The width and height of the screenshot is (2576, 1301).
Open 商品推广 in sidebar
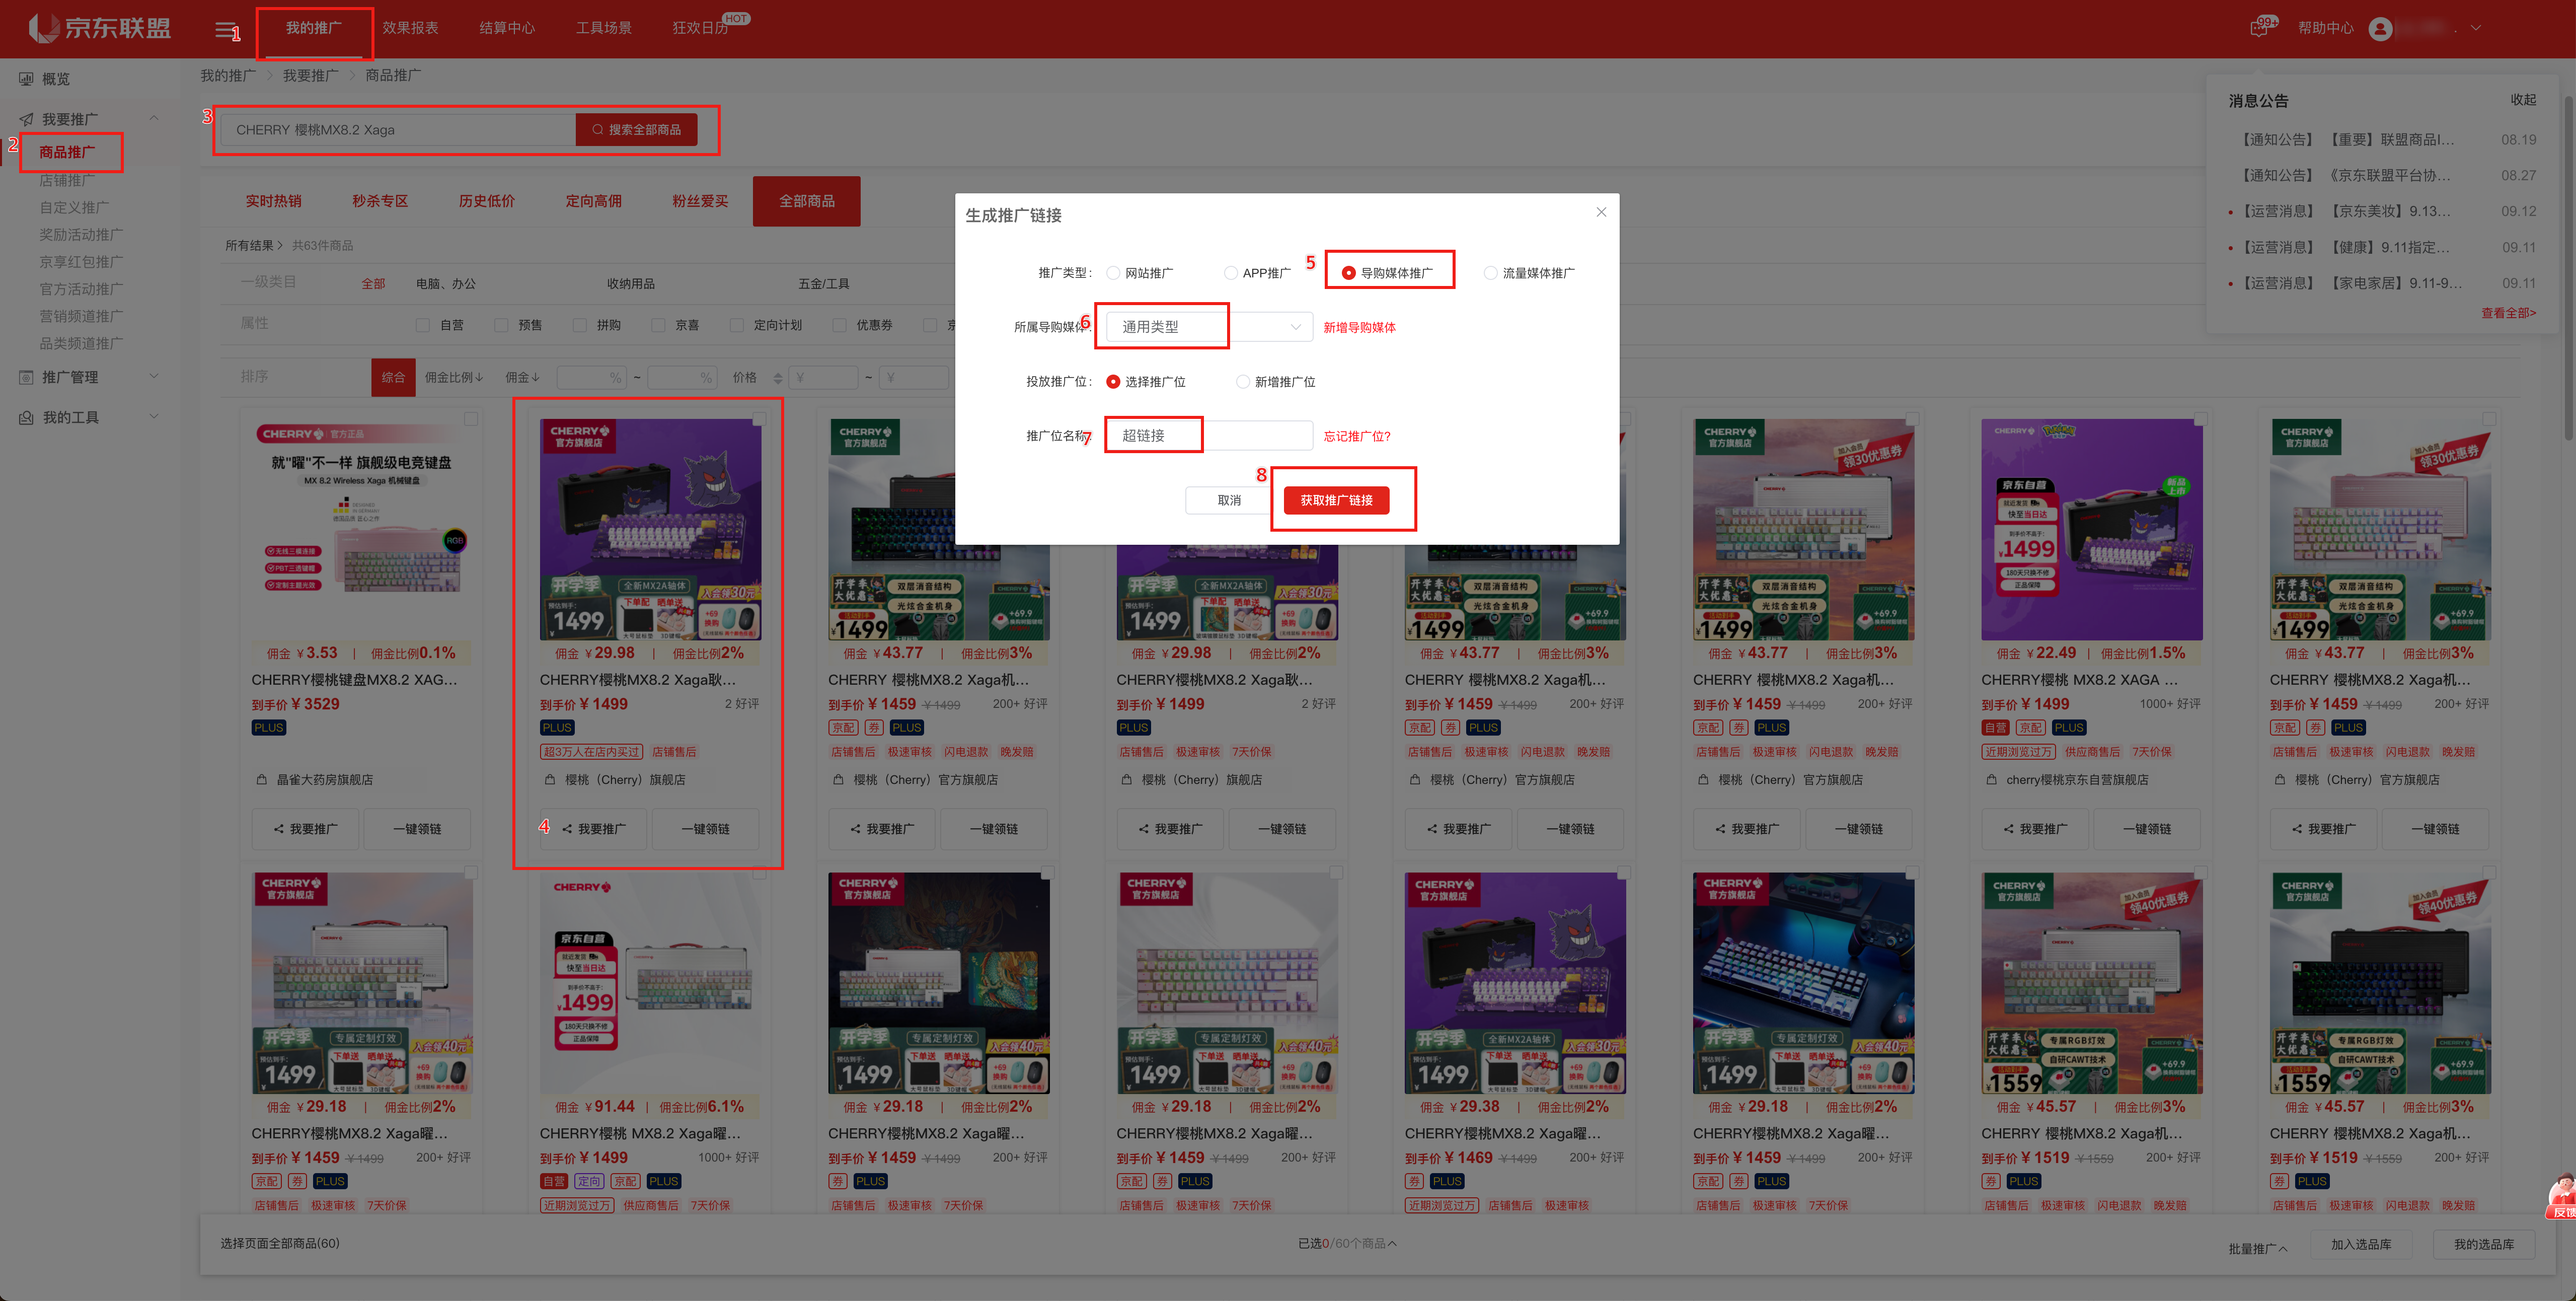pyautogui.click(x=67, y=152)
